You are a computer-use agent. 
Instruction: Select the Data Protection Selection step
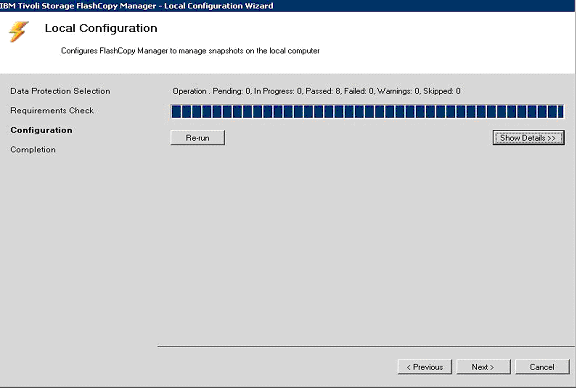click(60, 91)
